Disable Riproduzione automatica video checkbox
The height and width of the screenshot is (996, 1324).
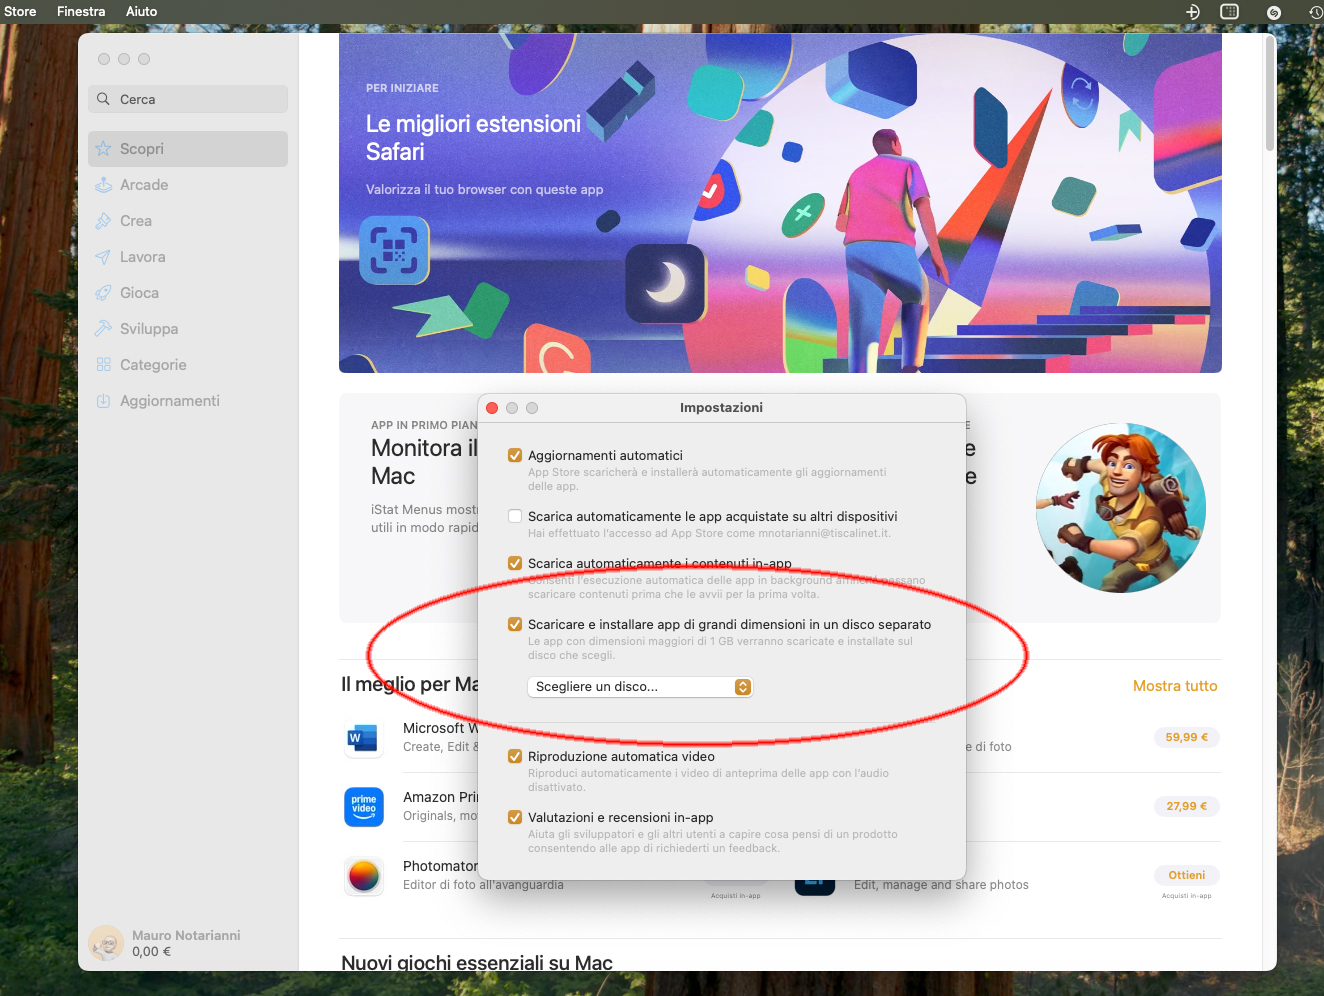(x=515, y=756)
